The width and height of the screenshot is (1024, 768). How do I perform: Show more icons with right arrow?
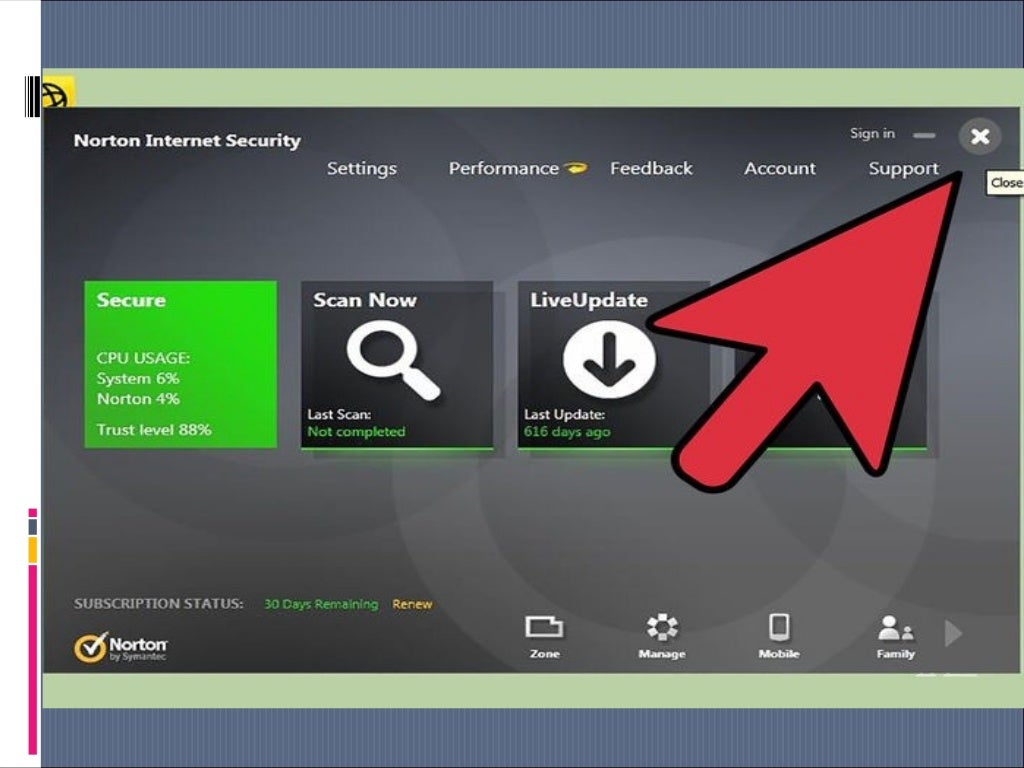pyautogui.click(x=953, y=633)
